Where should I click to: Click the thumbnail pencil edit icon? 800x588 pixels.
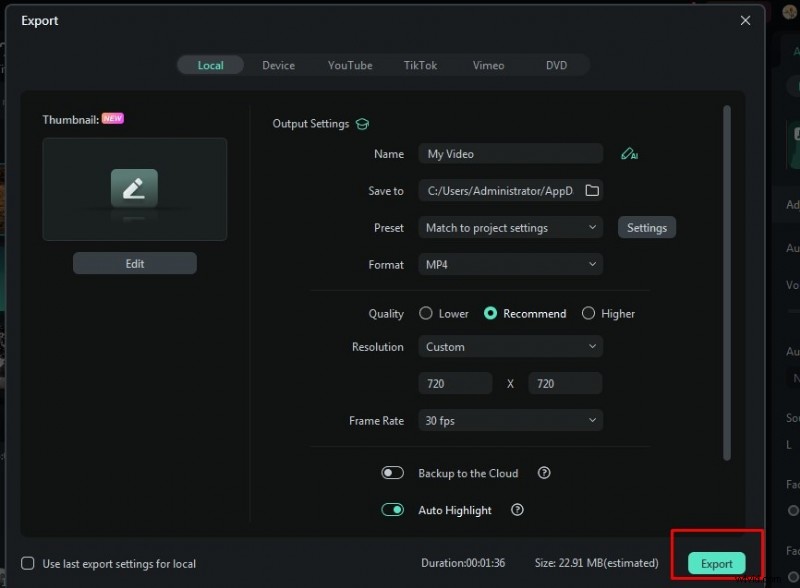[134, 188]
